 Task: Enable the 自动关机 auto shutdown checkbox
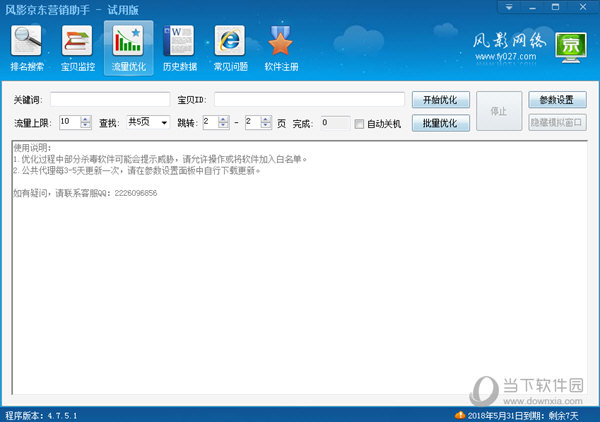tap(359, 124)
